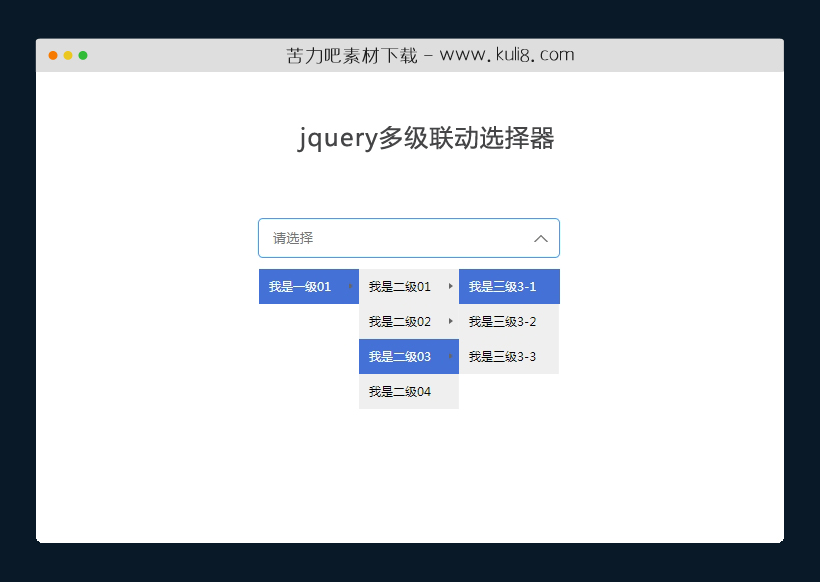820x582 pixels.
Task: Collapse the 请选择 dropdown via its chevron
Action: click(540, 238)
